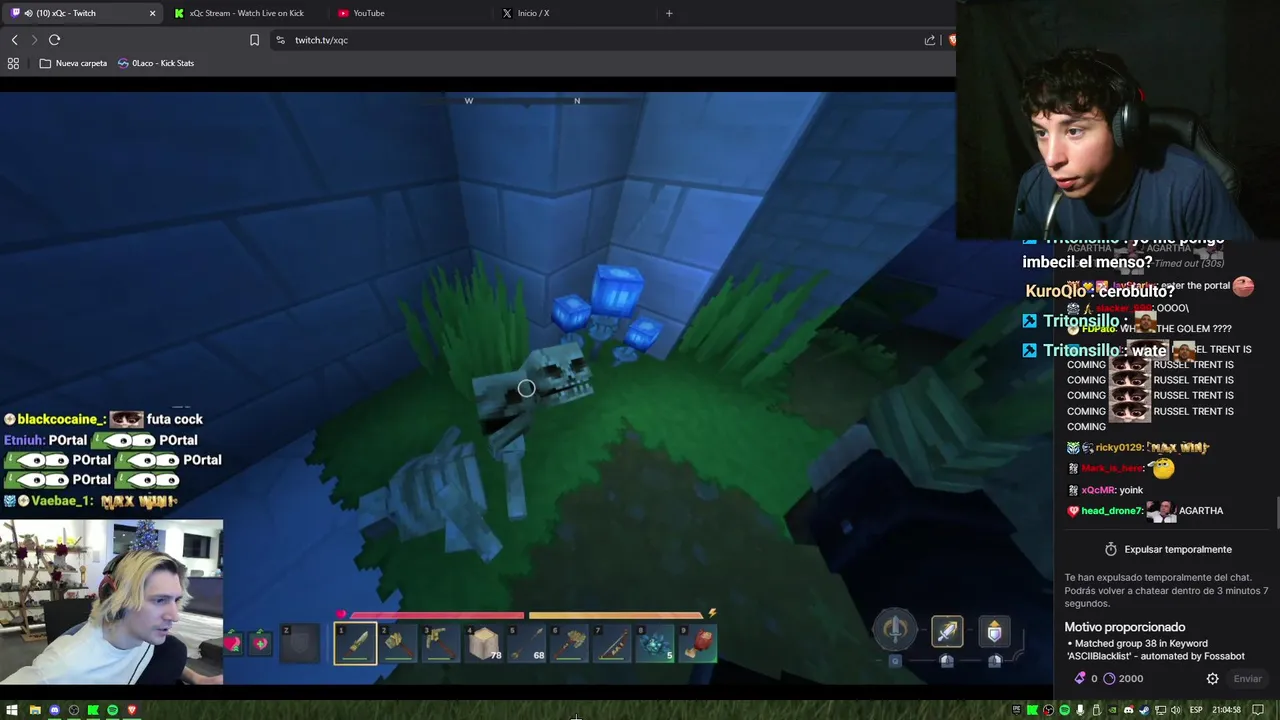Select hotbar slot 3 pickaxe
The width and height of the screenshot is (1280, 720).
[441, 643]
